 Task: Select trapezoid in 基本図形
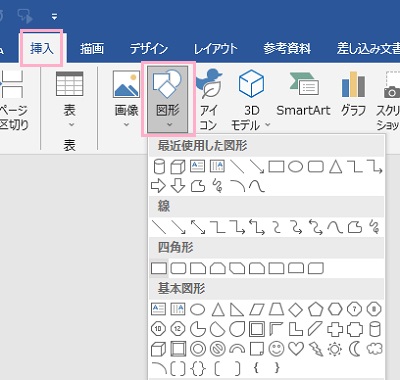pyautogui.click(x=276, y=309)
